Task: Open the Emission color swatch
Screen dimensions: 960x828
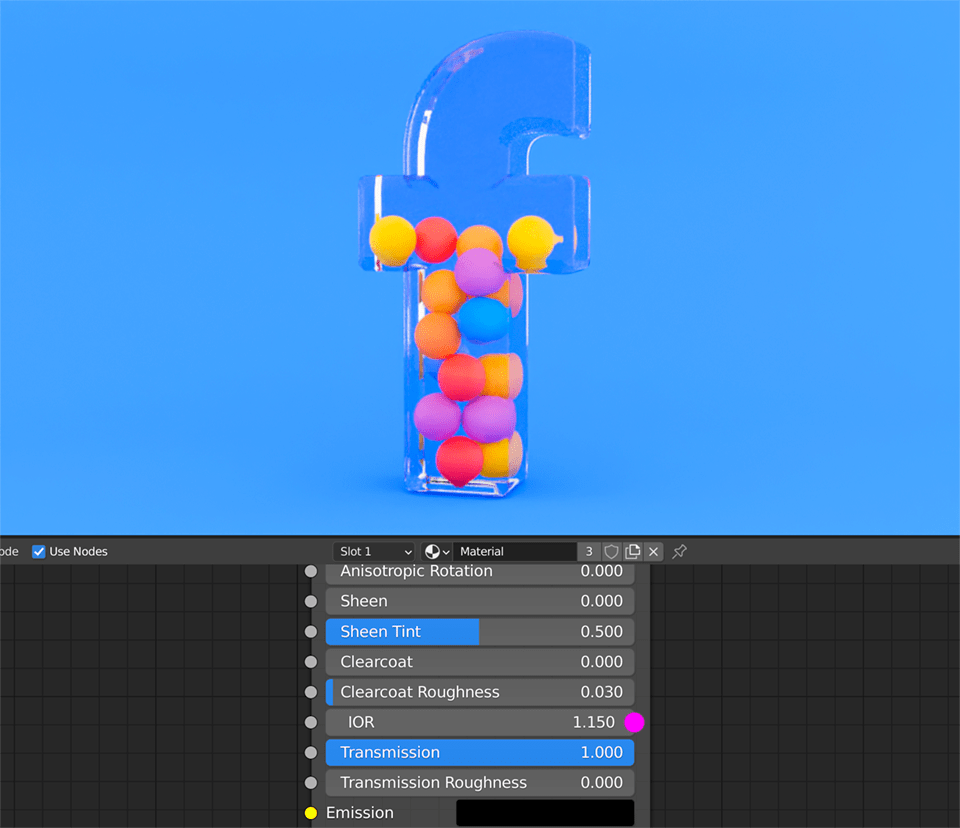Action: (545, 813)
